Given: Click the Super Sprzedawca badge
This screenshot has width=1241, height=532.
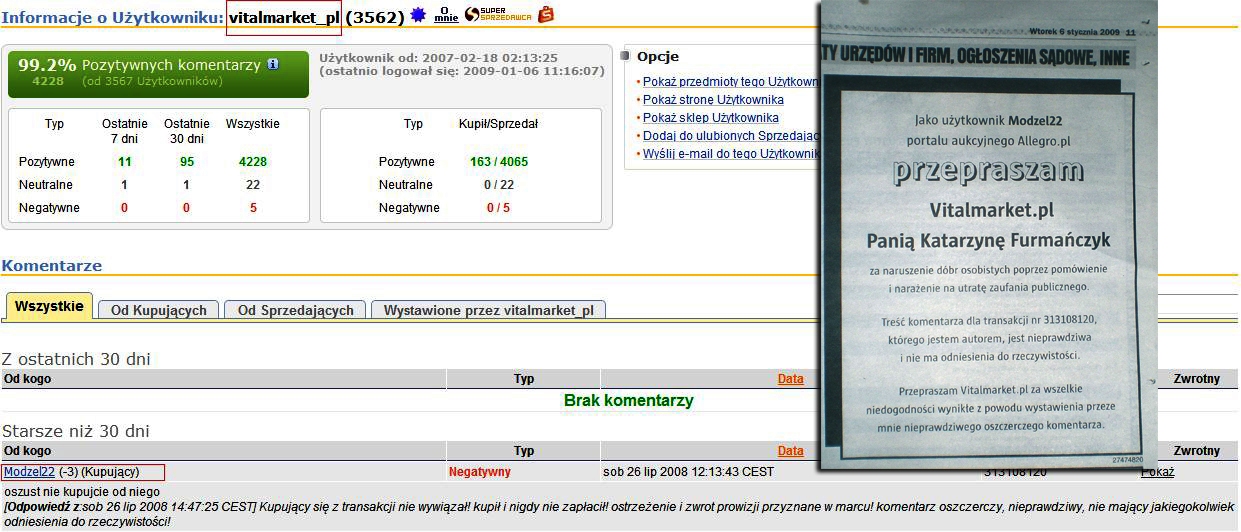Looking at the screenshot, I should pos(498,15).
